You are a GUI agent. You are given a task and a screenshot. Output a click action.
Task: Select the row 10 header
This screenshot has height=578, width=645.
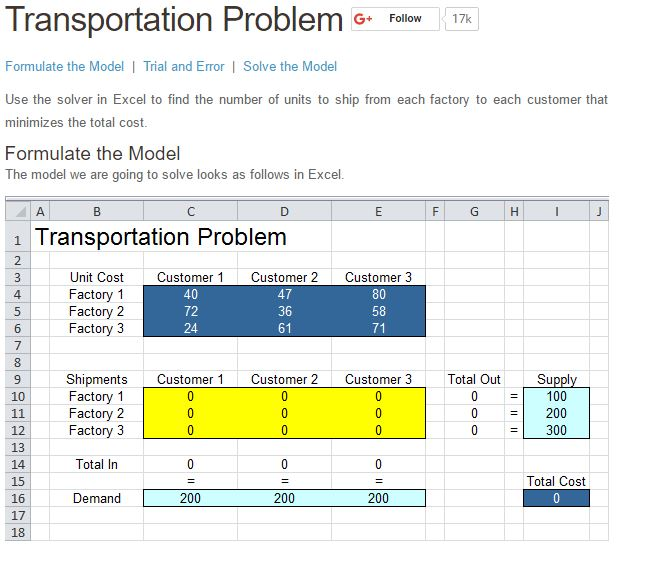[x=15, y=397]
